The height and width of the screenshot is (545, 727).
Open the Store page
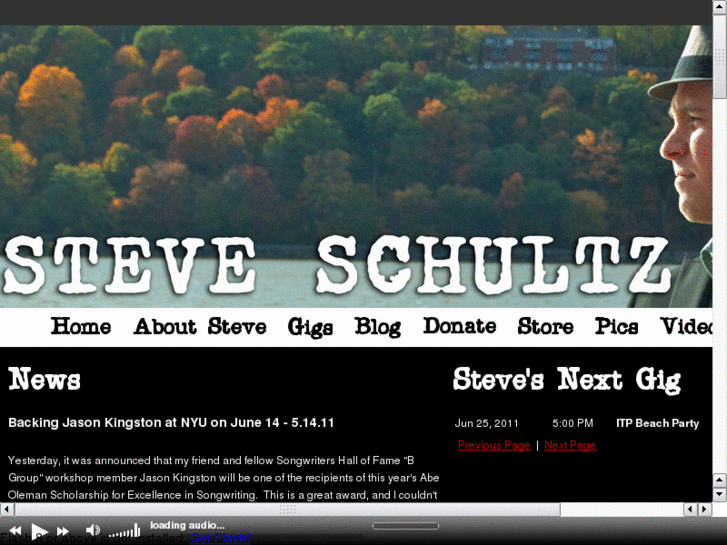coord(545,327)
